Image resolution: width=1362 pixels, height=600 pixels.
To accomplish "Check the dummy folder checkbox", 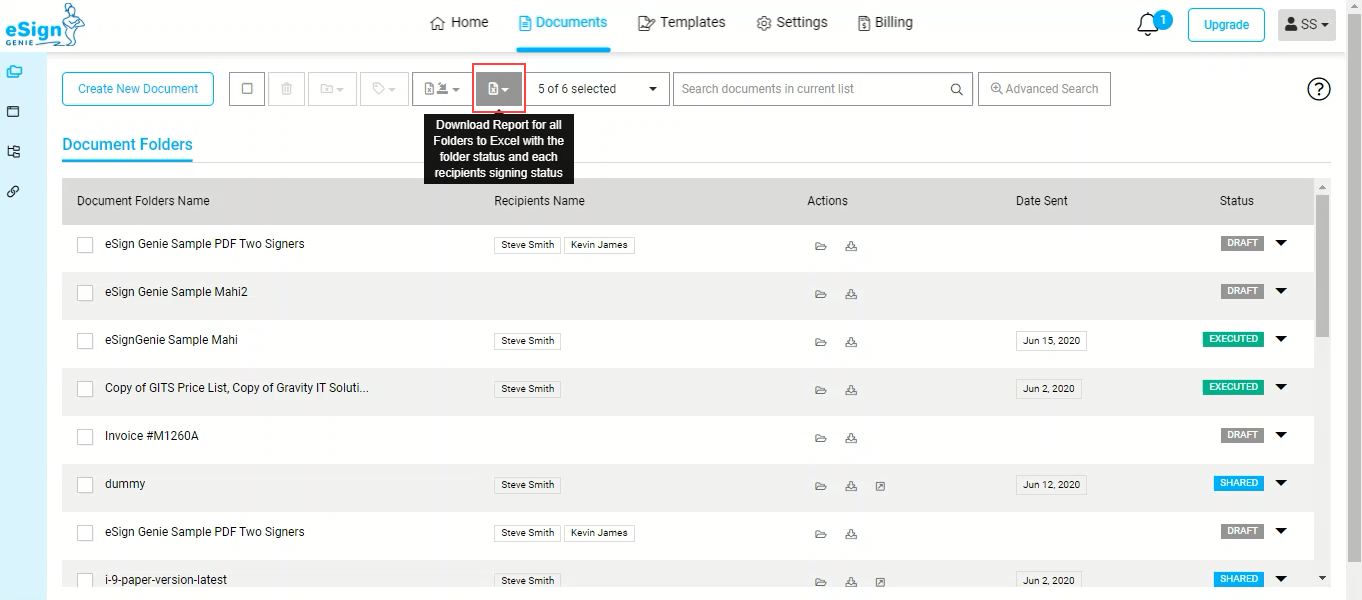I will 85,485.
